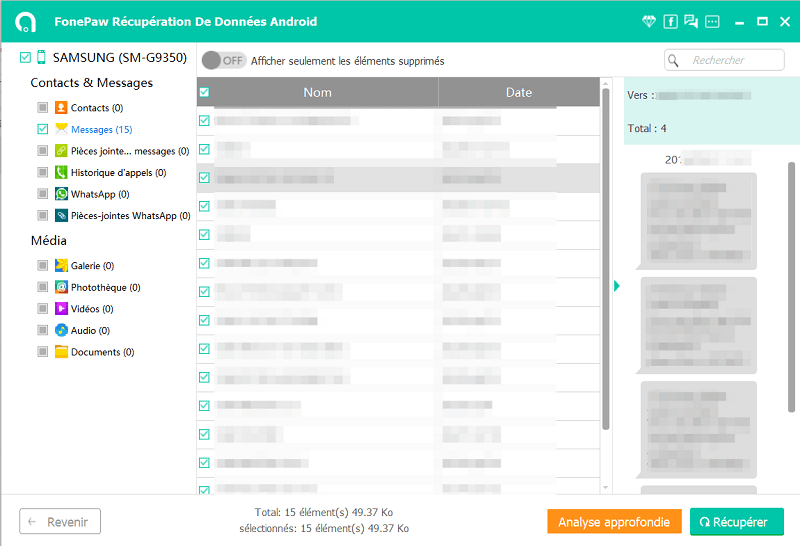Viewport: 800px width, 546px height.
Task: Click the call history phone icon
Action: point(61,172)
